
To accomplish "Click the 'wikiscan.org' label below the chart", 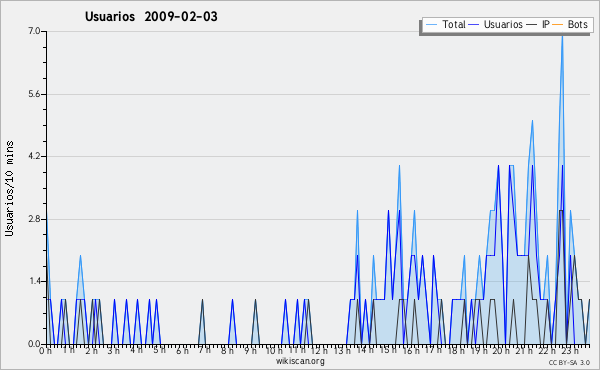I will tap(300, 361).
